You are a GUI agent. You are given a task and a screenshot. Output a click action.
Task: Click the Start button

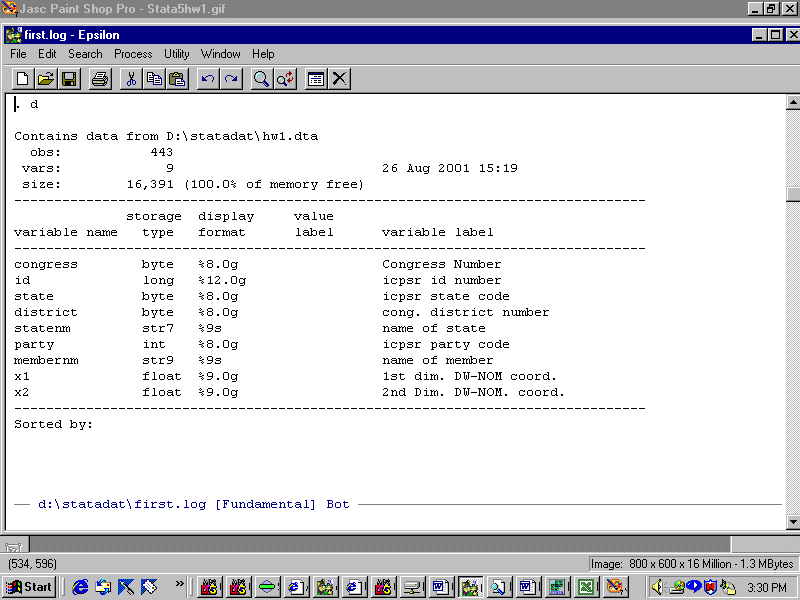coord(30,587)
